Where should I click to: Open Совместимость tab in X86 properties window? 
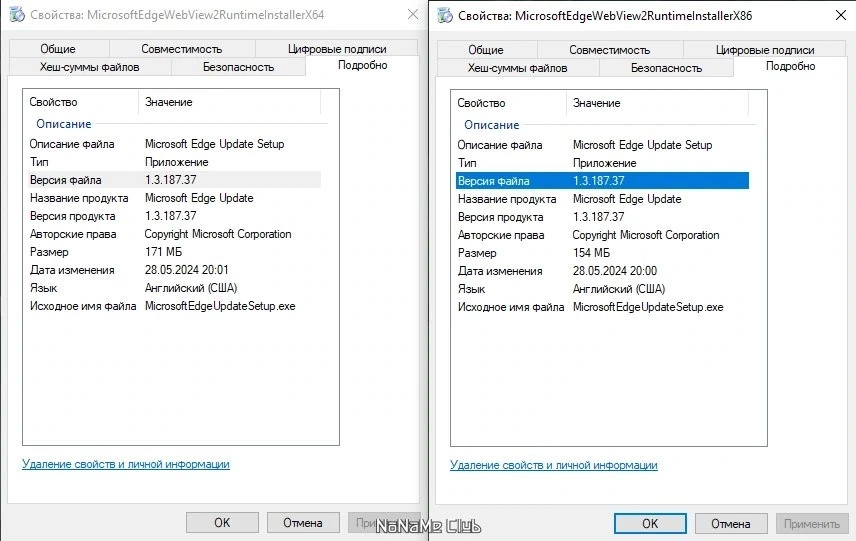click(x=610, y=50)
